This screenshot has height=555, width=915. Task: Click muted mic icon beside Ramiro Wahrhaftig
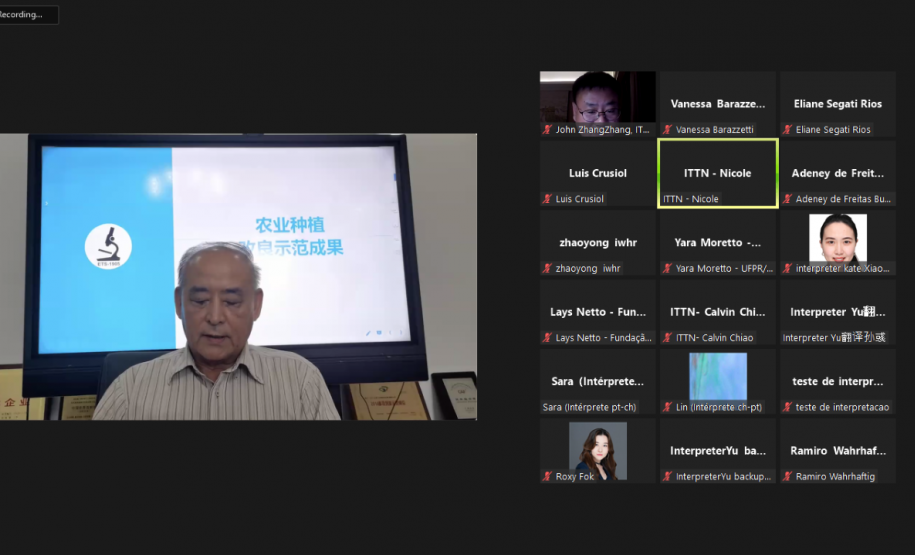787,477
